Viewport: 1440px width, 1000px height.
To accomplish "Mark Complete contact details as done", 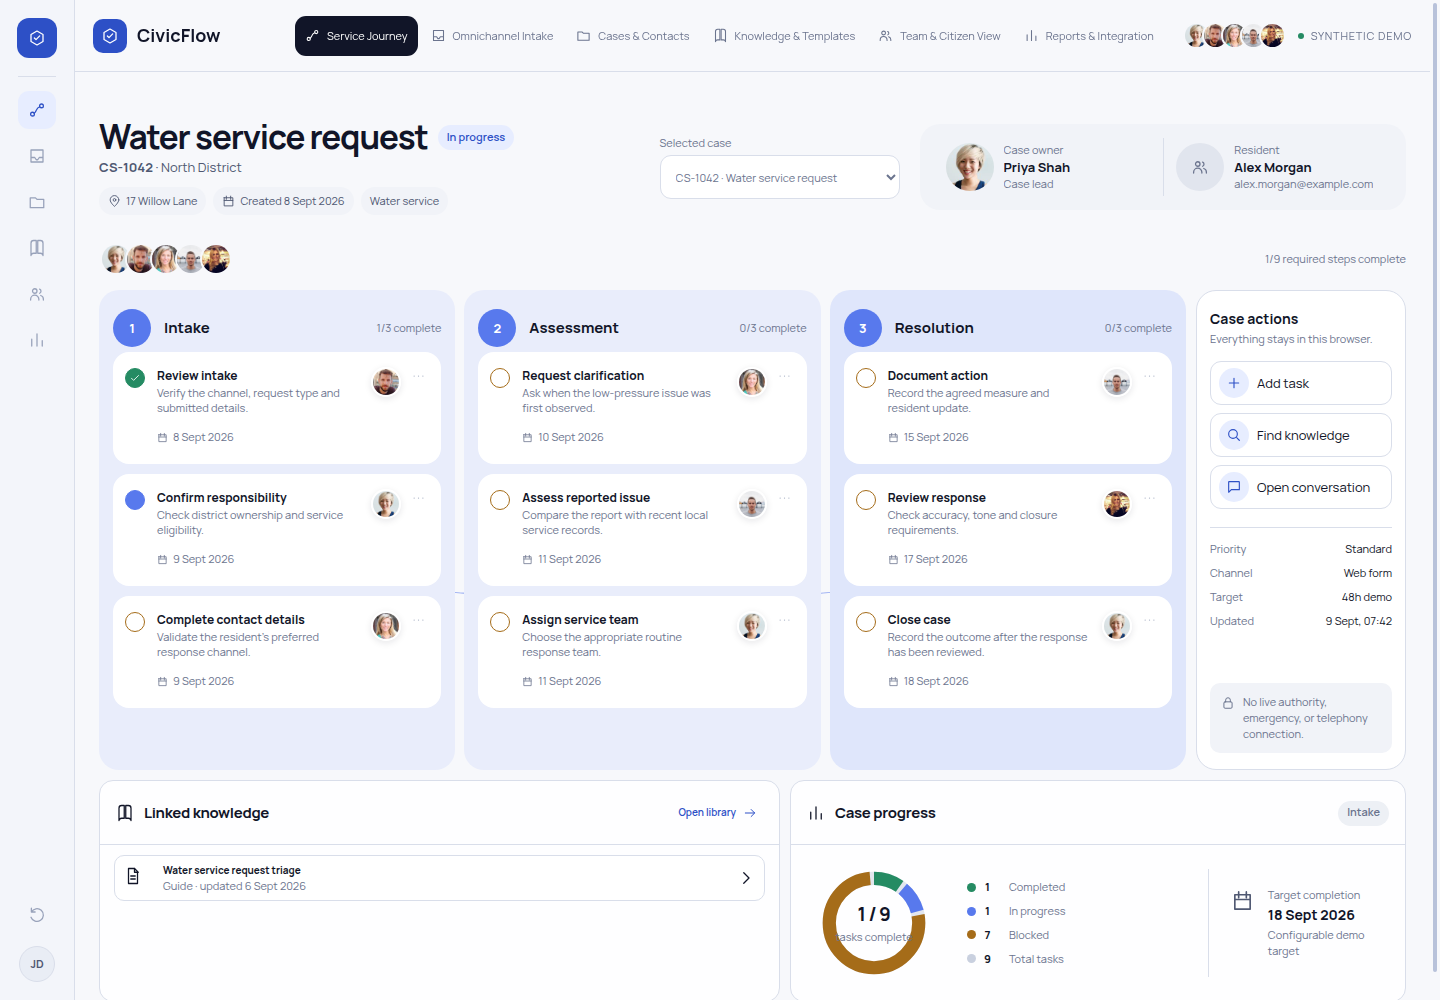I will tap(135, 622).
